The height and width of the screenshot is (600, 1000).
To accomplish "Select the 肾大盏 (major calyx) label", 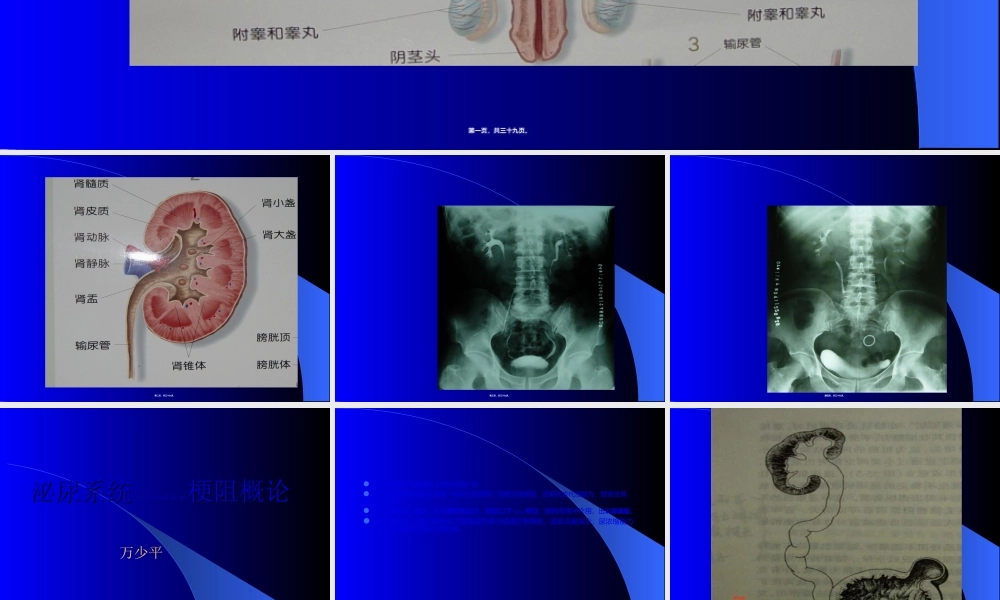I will click(x=279, y=235).
